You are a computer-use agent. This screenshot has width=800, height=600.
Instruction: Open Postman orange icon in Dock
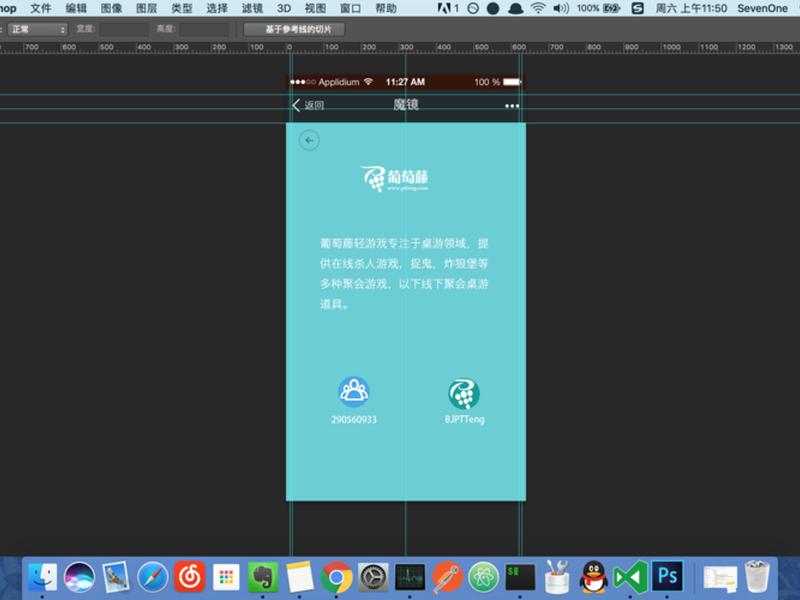(447, 577)
